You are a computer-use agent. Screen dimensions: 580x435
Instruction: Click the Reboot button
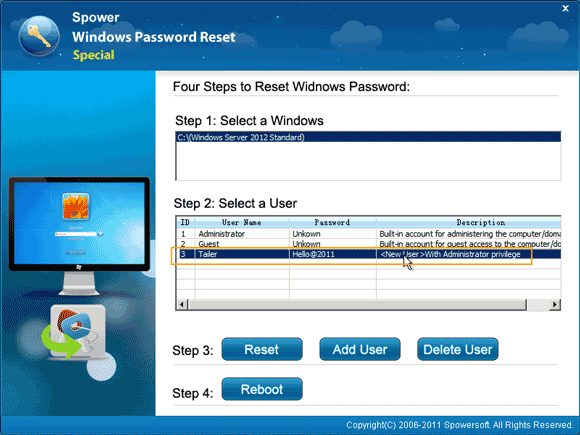click(262, 389)
